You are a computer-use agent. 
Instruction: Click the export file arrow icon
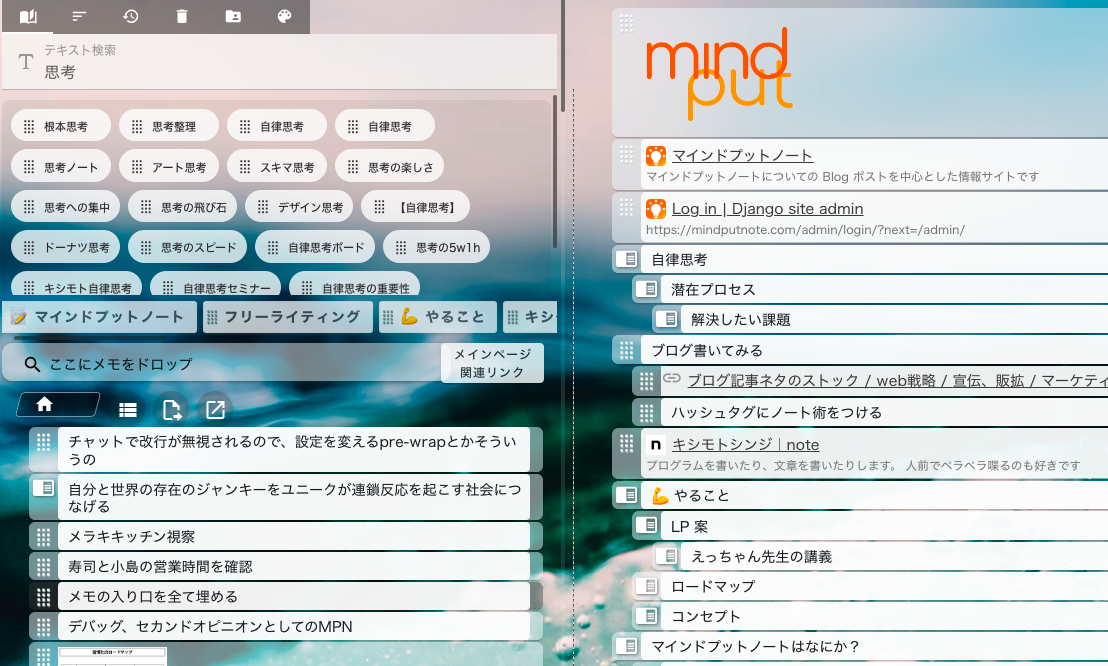point(172,409)
